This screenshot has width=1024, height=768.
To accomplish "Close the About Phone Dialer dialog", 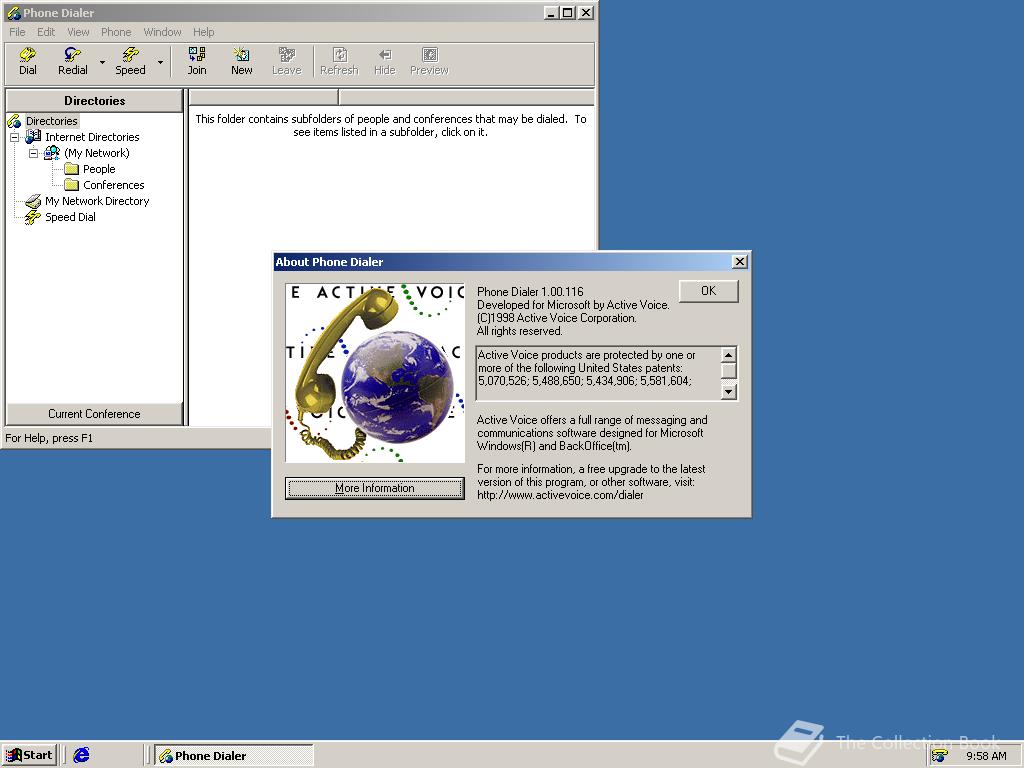I will click(x=739, y=262).
